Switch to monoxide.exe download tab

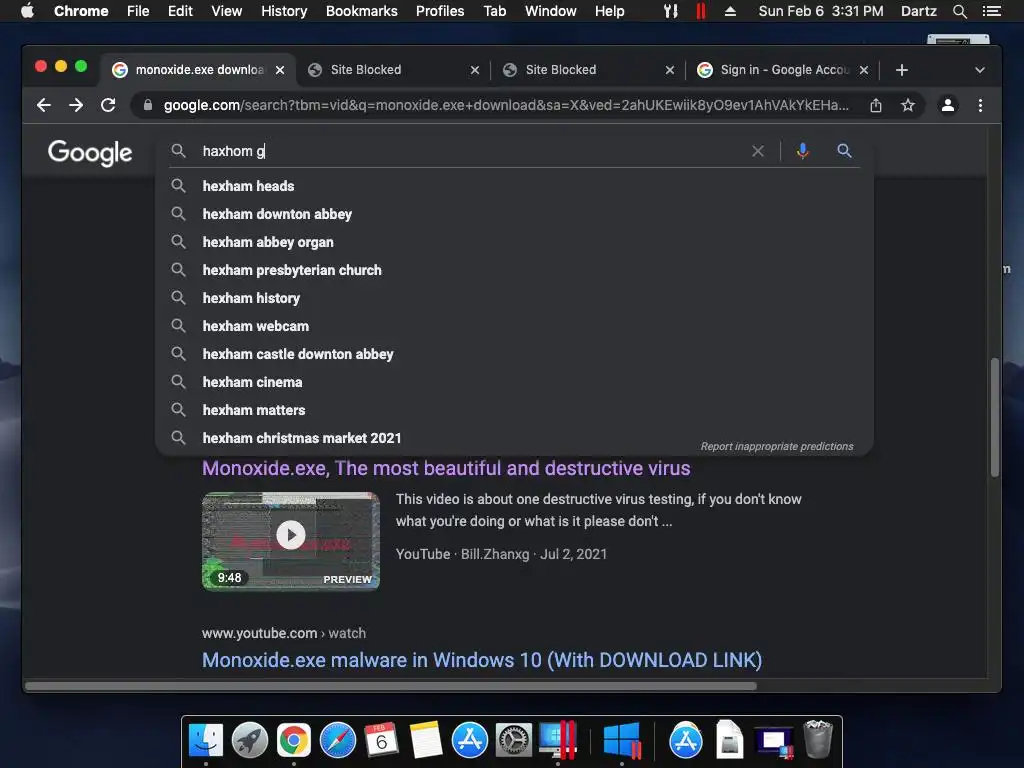(198, 70)
